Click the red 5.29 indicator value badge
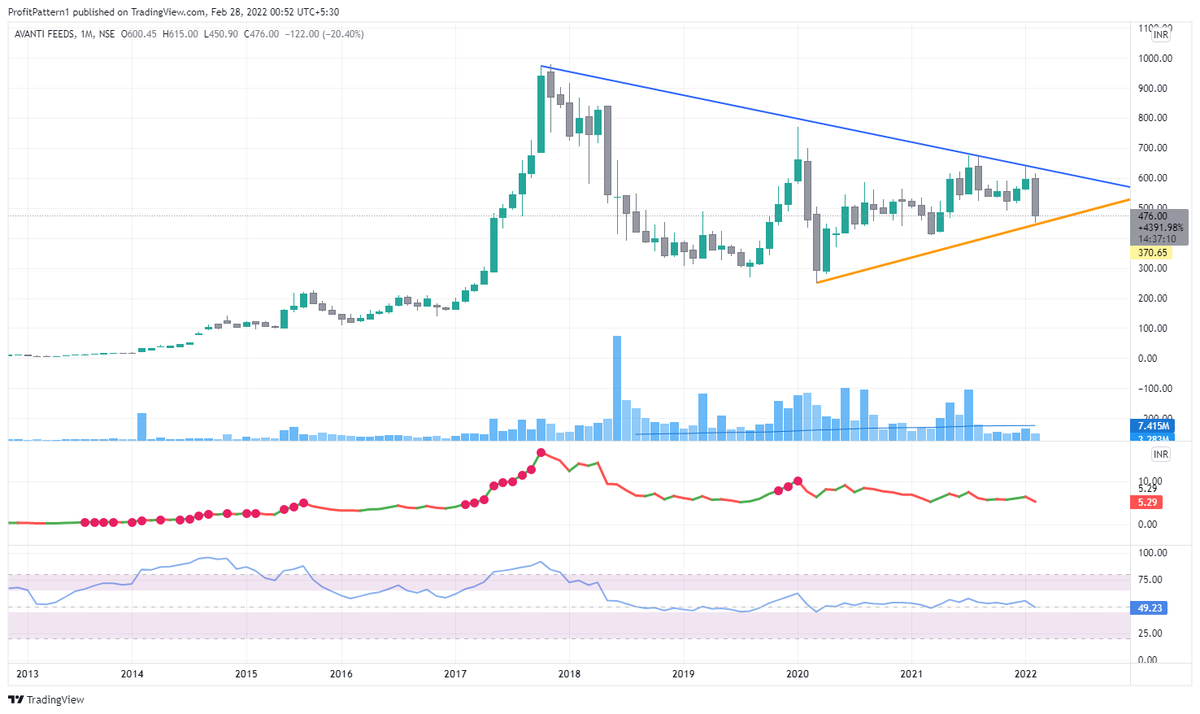The height and width of the screenshot is (714, 1200). click(1147, 502)
